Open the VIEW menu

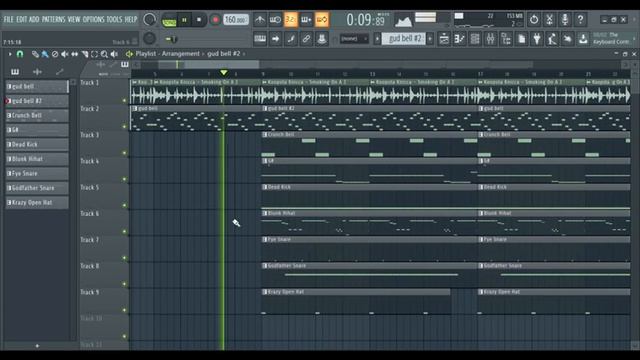tap(74, 19)
